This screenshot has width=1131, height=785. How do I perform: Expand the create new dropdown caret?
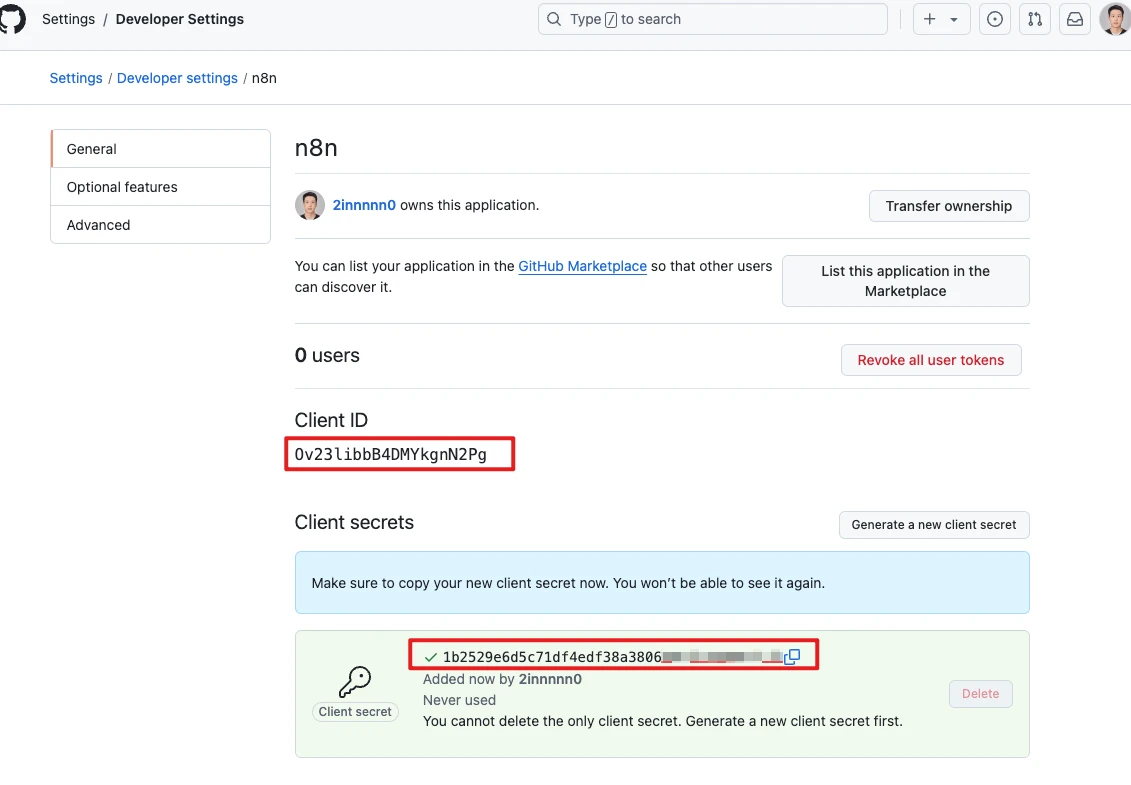(x=954, y=19)
